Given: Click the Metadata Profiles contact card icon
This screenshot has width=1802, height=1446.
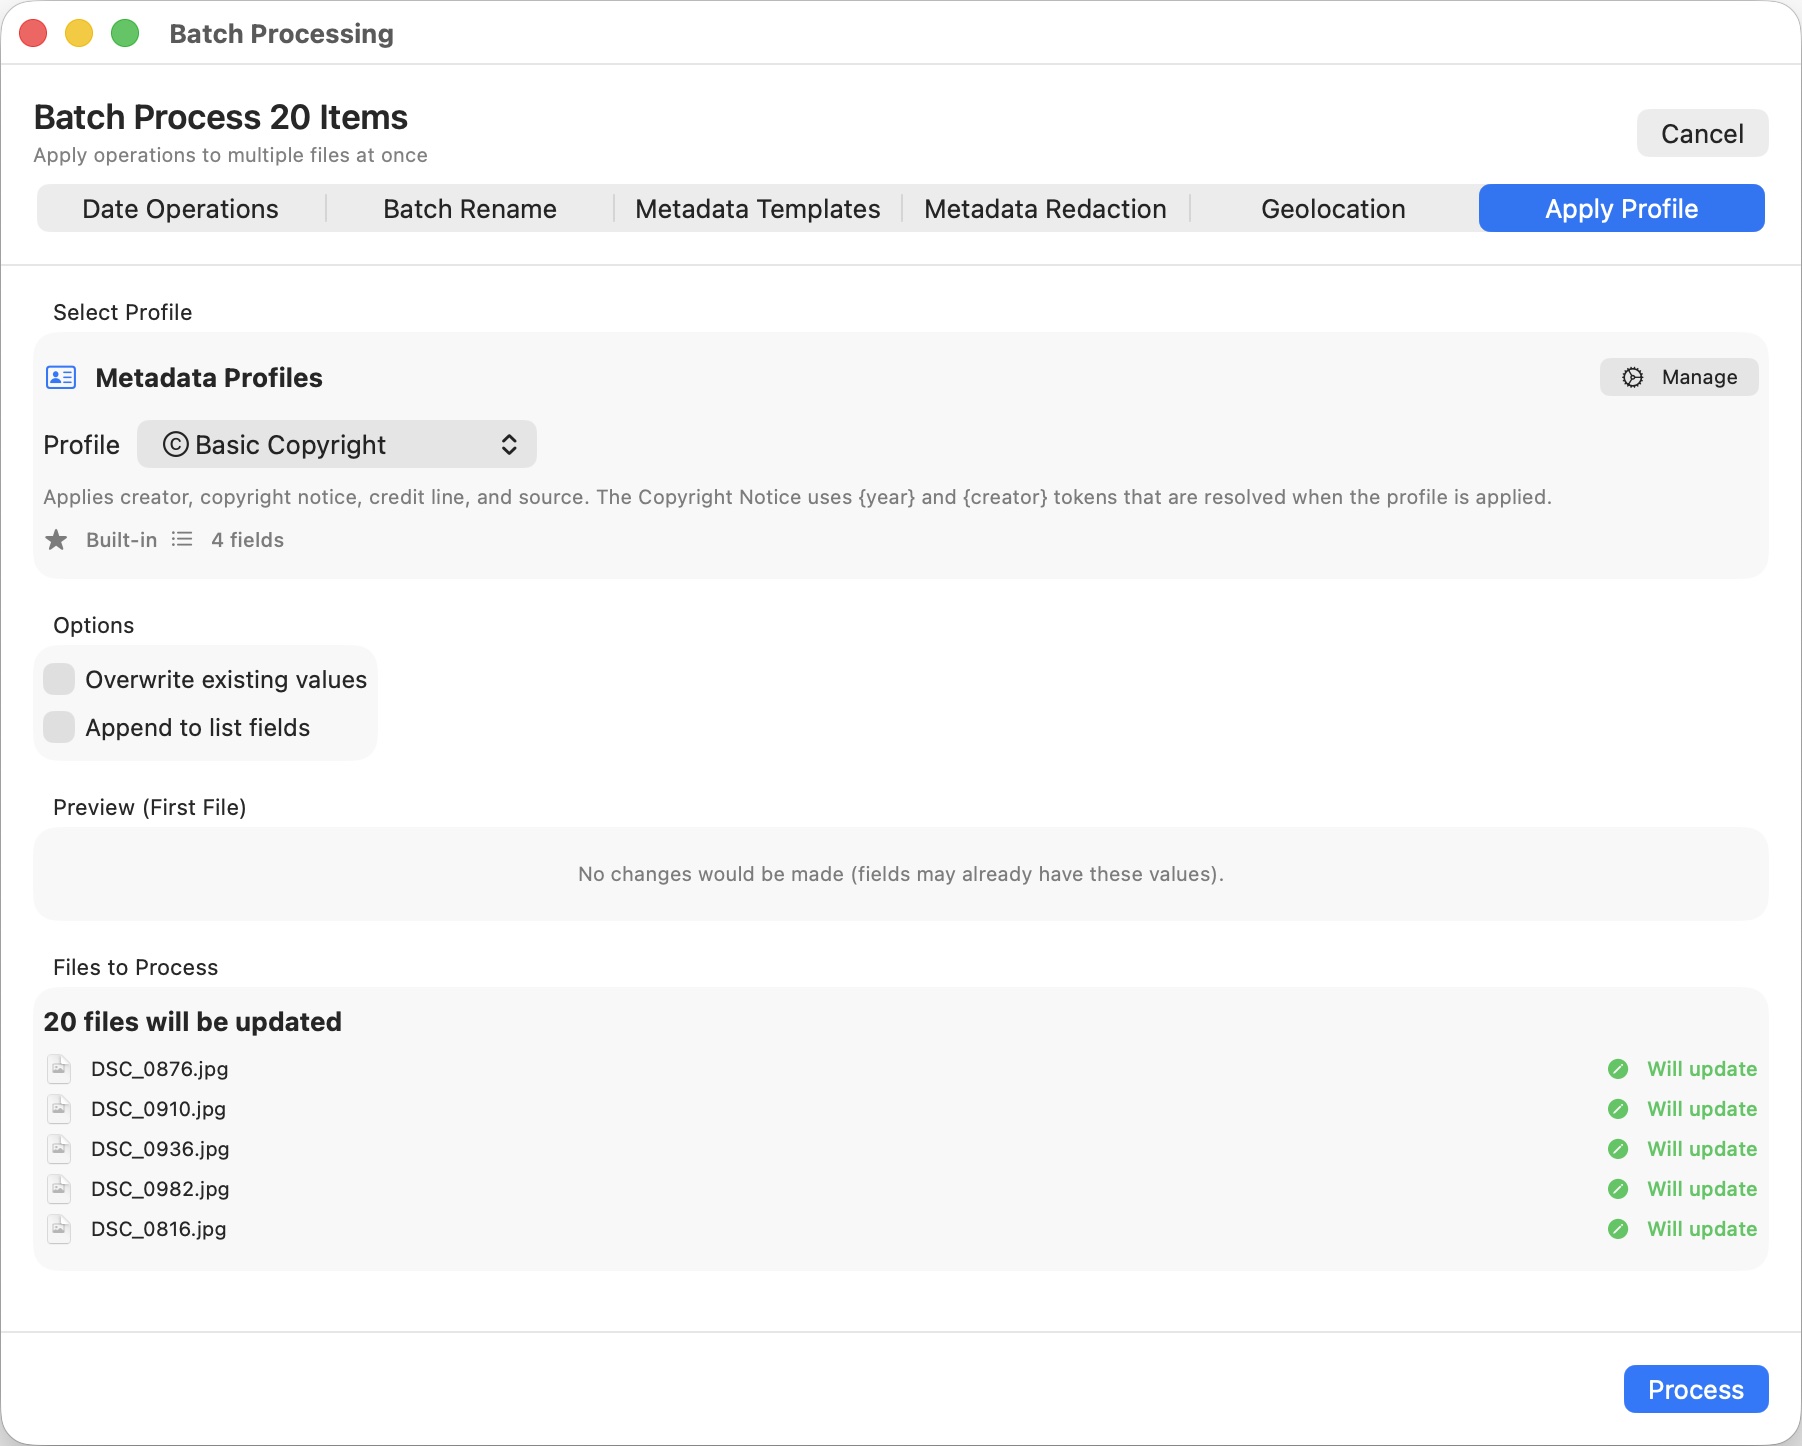Looking at the screenshot, I should 60,377.
